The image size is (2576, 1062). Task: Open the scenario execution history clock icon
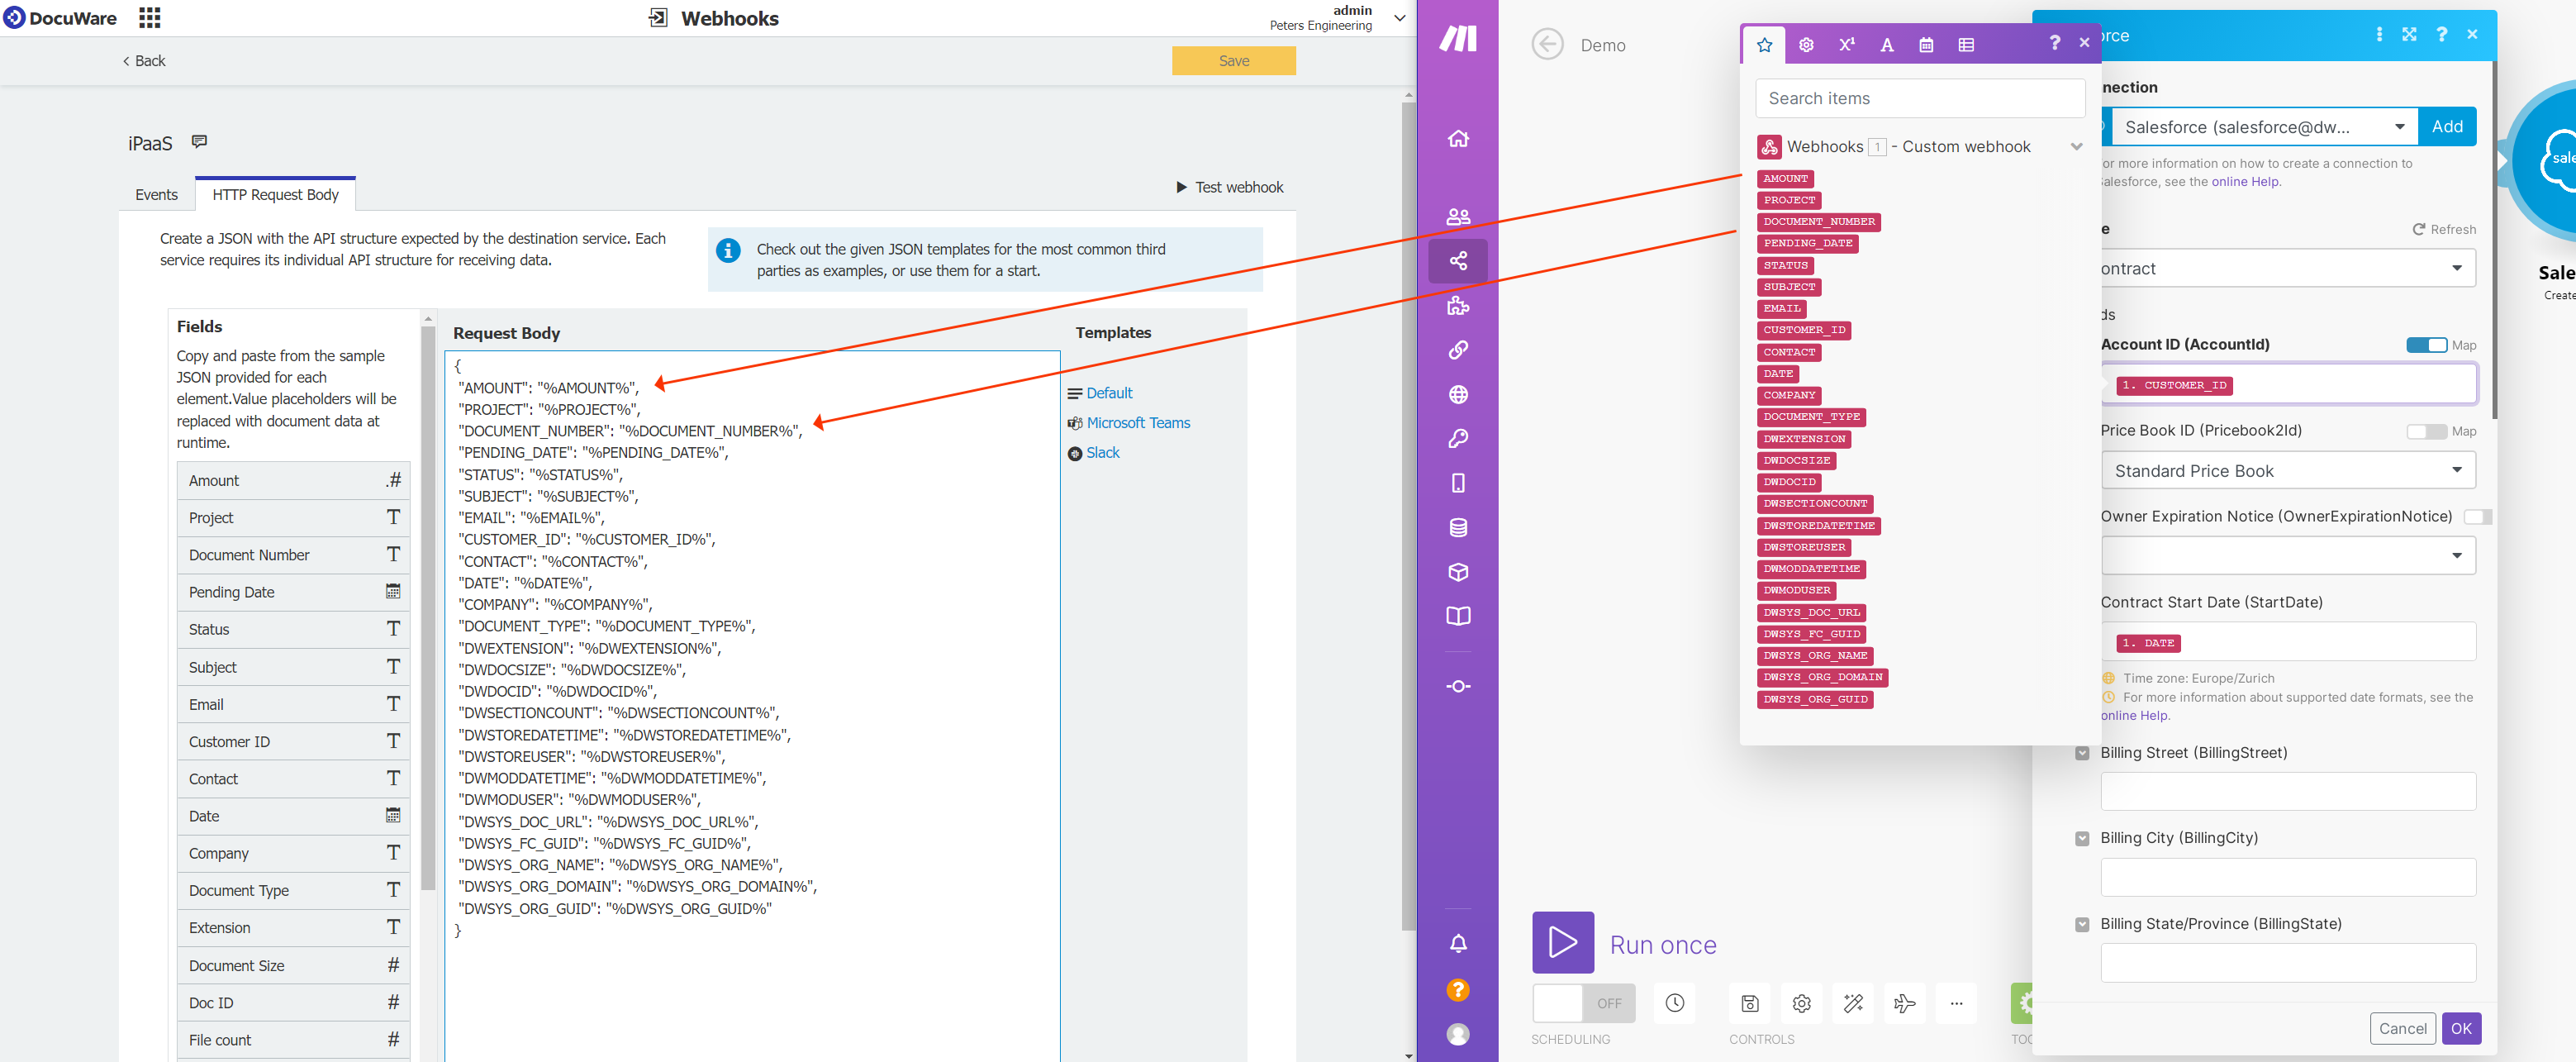coord(1674,1003)
